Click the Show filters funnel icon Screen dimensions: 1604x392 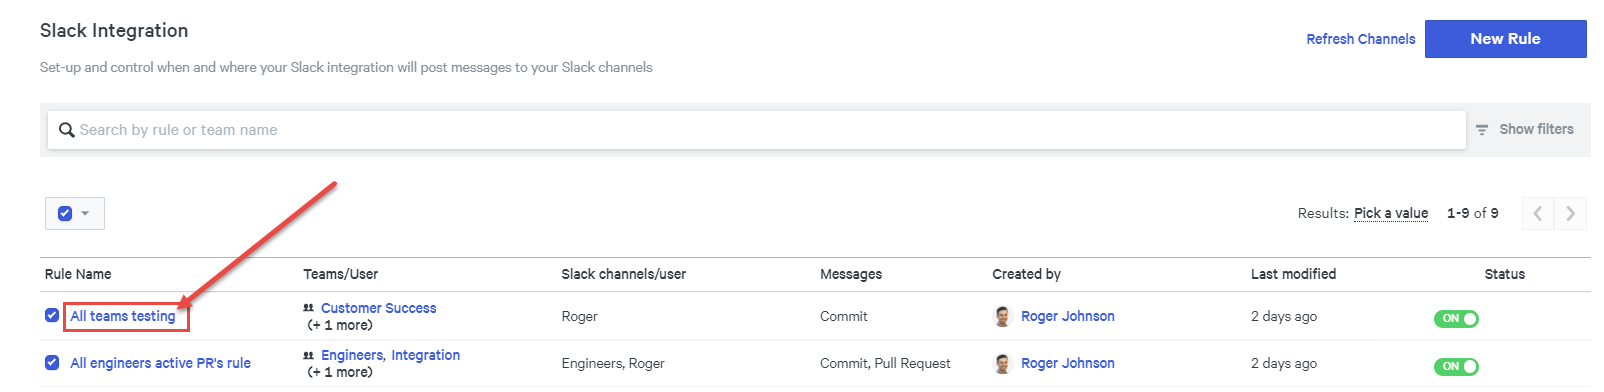[1482, 130]
